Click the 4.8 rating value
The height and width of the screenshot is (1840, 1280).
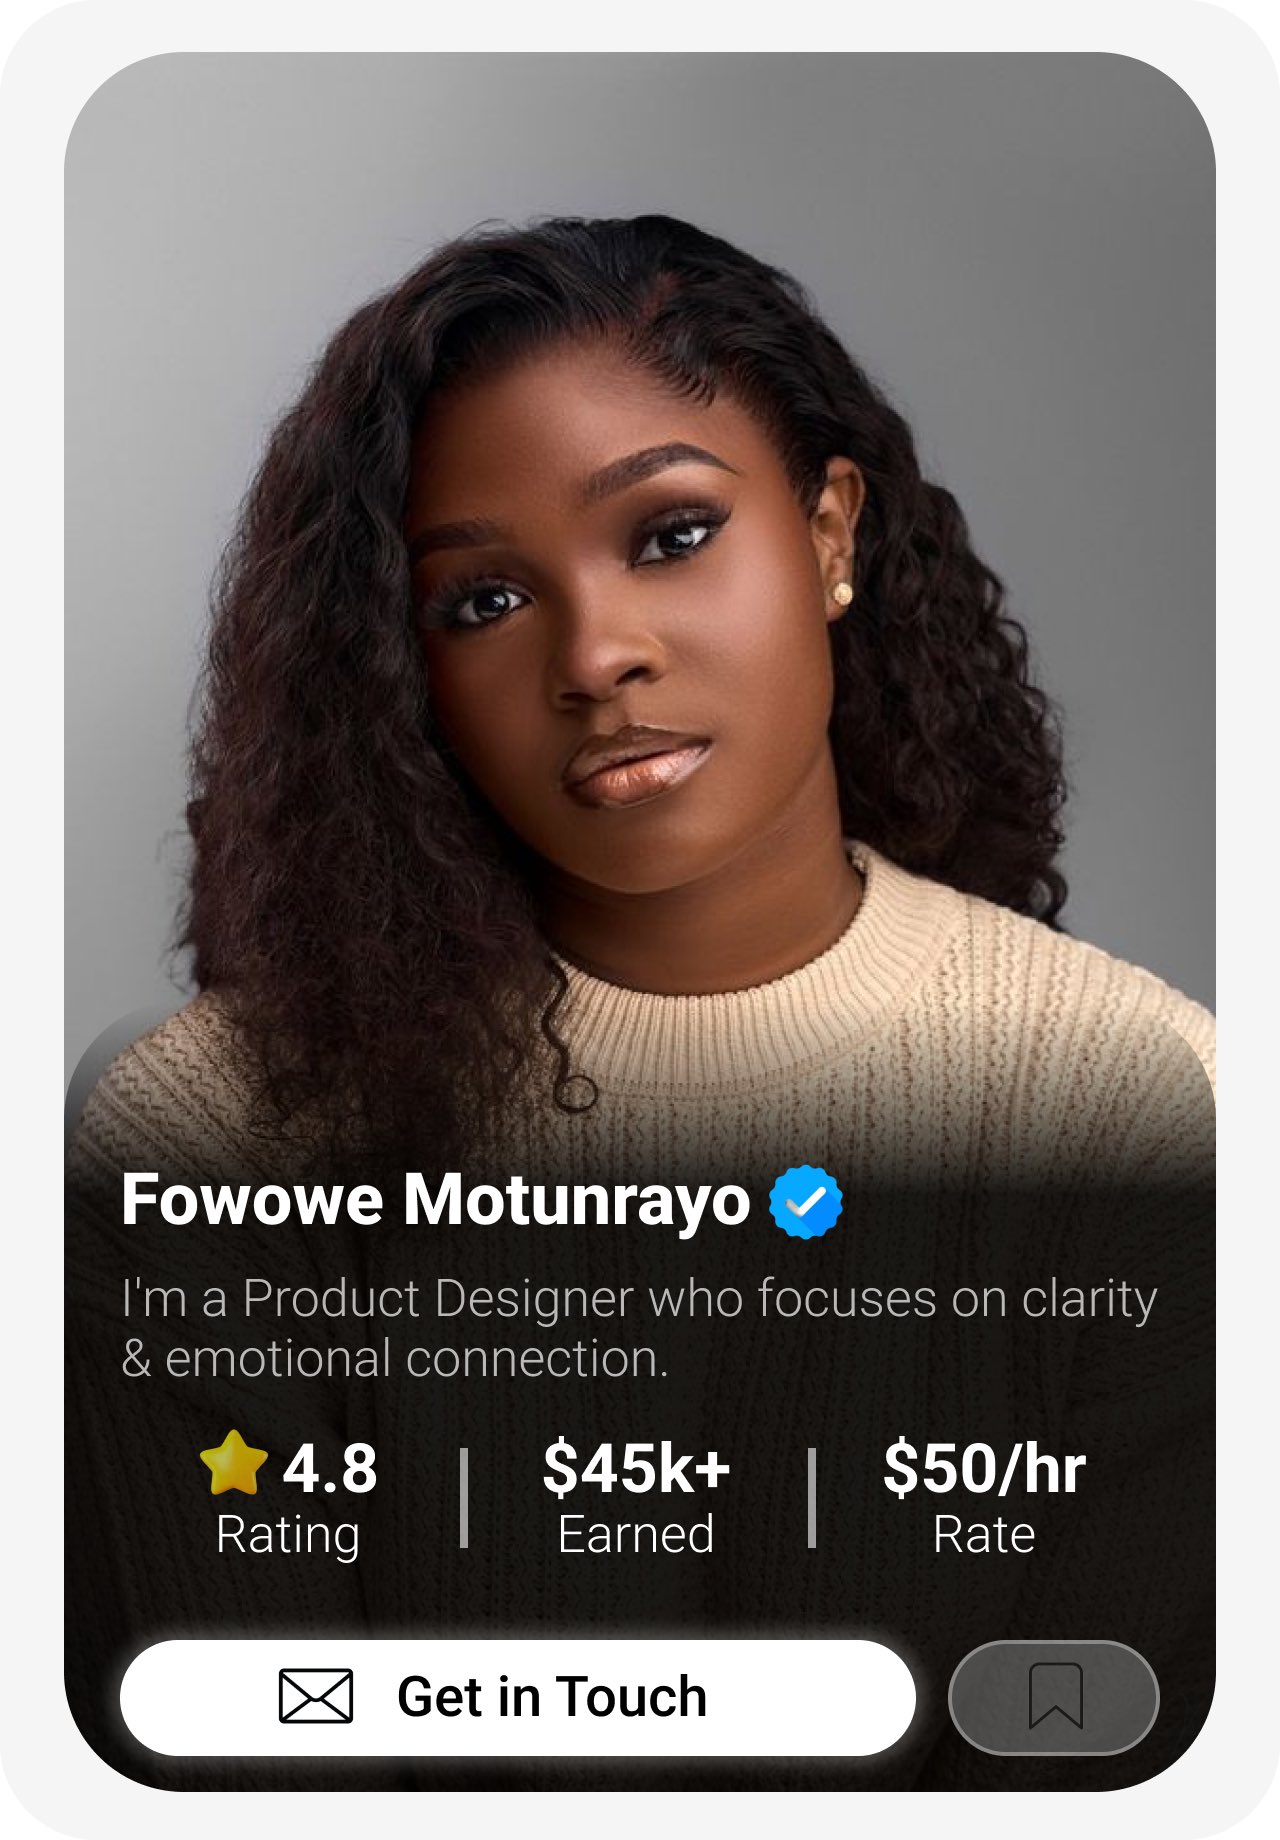(330, 1469)
